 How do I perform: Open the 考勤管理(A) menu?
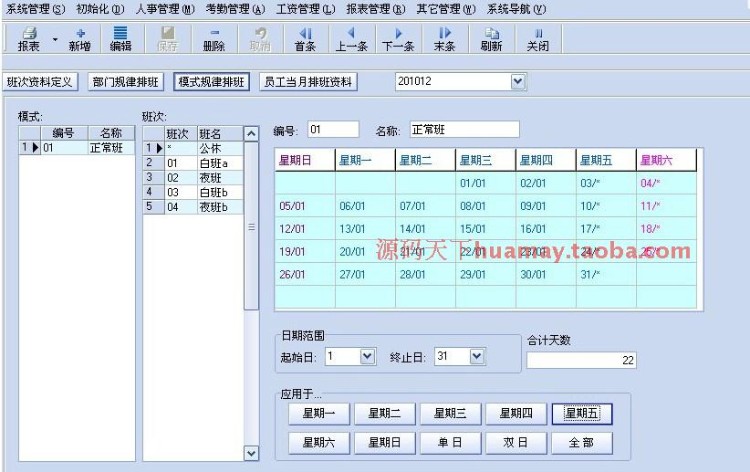(235, 9)
